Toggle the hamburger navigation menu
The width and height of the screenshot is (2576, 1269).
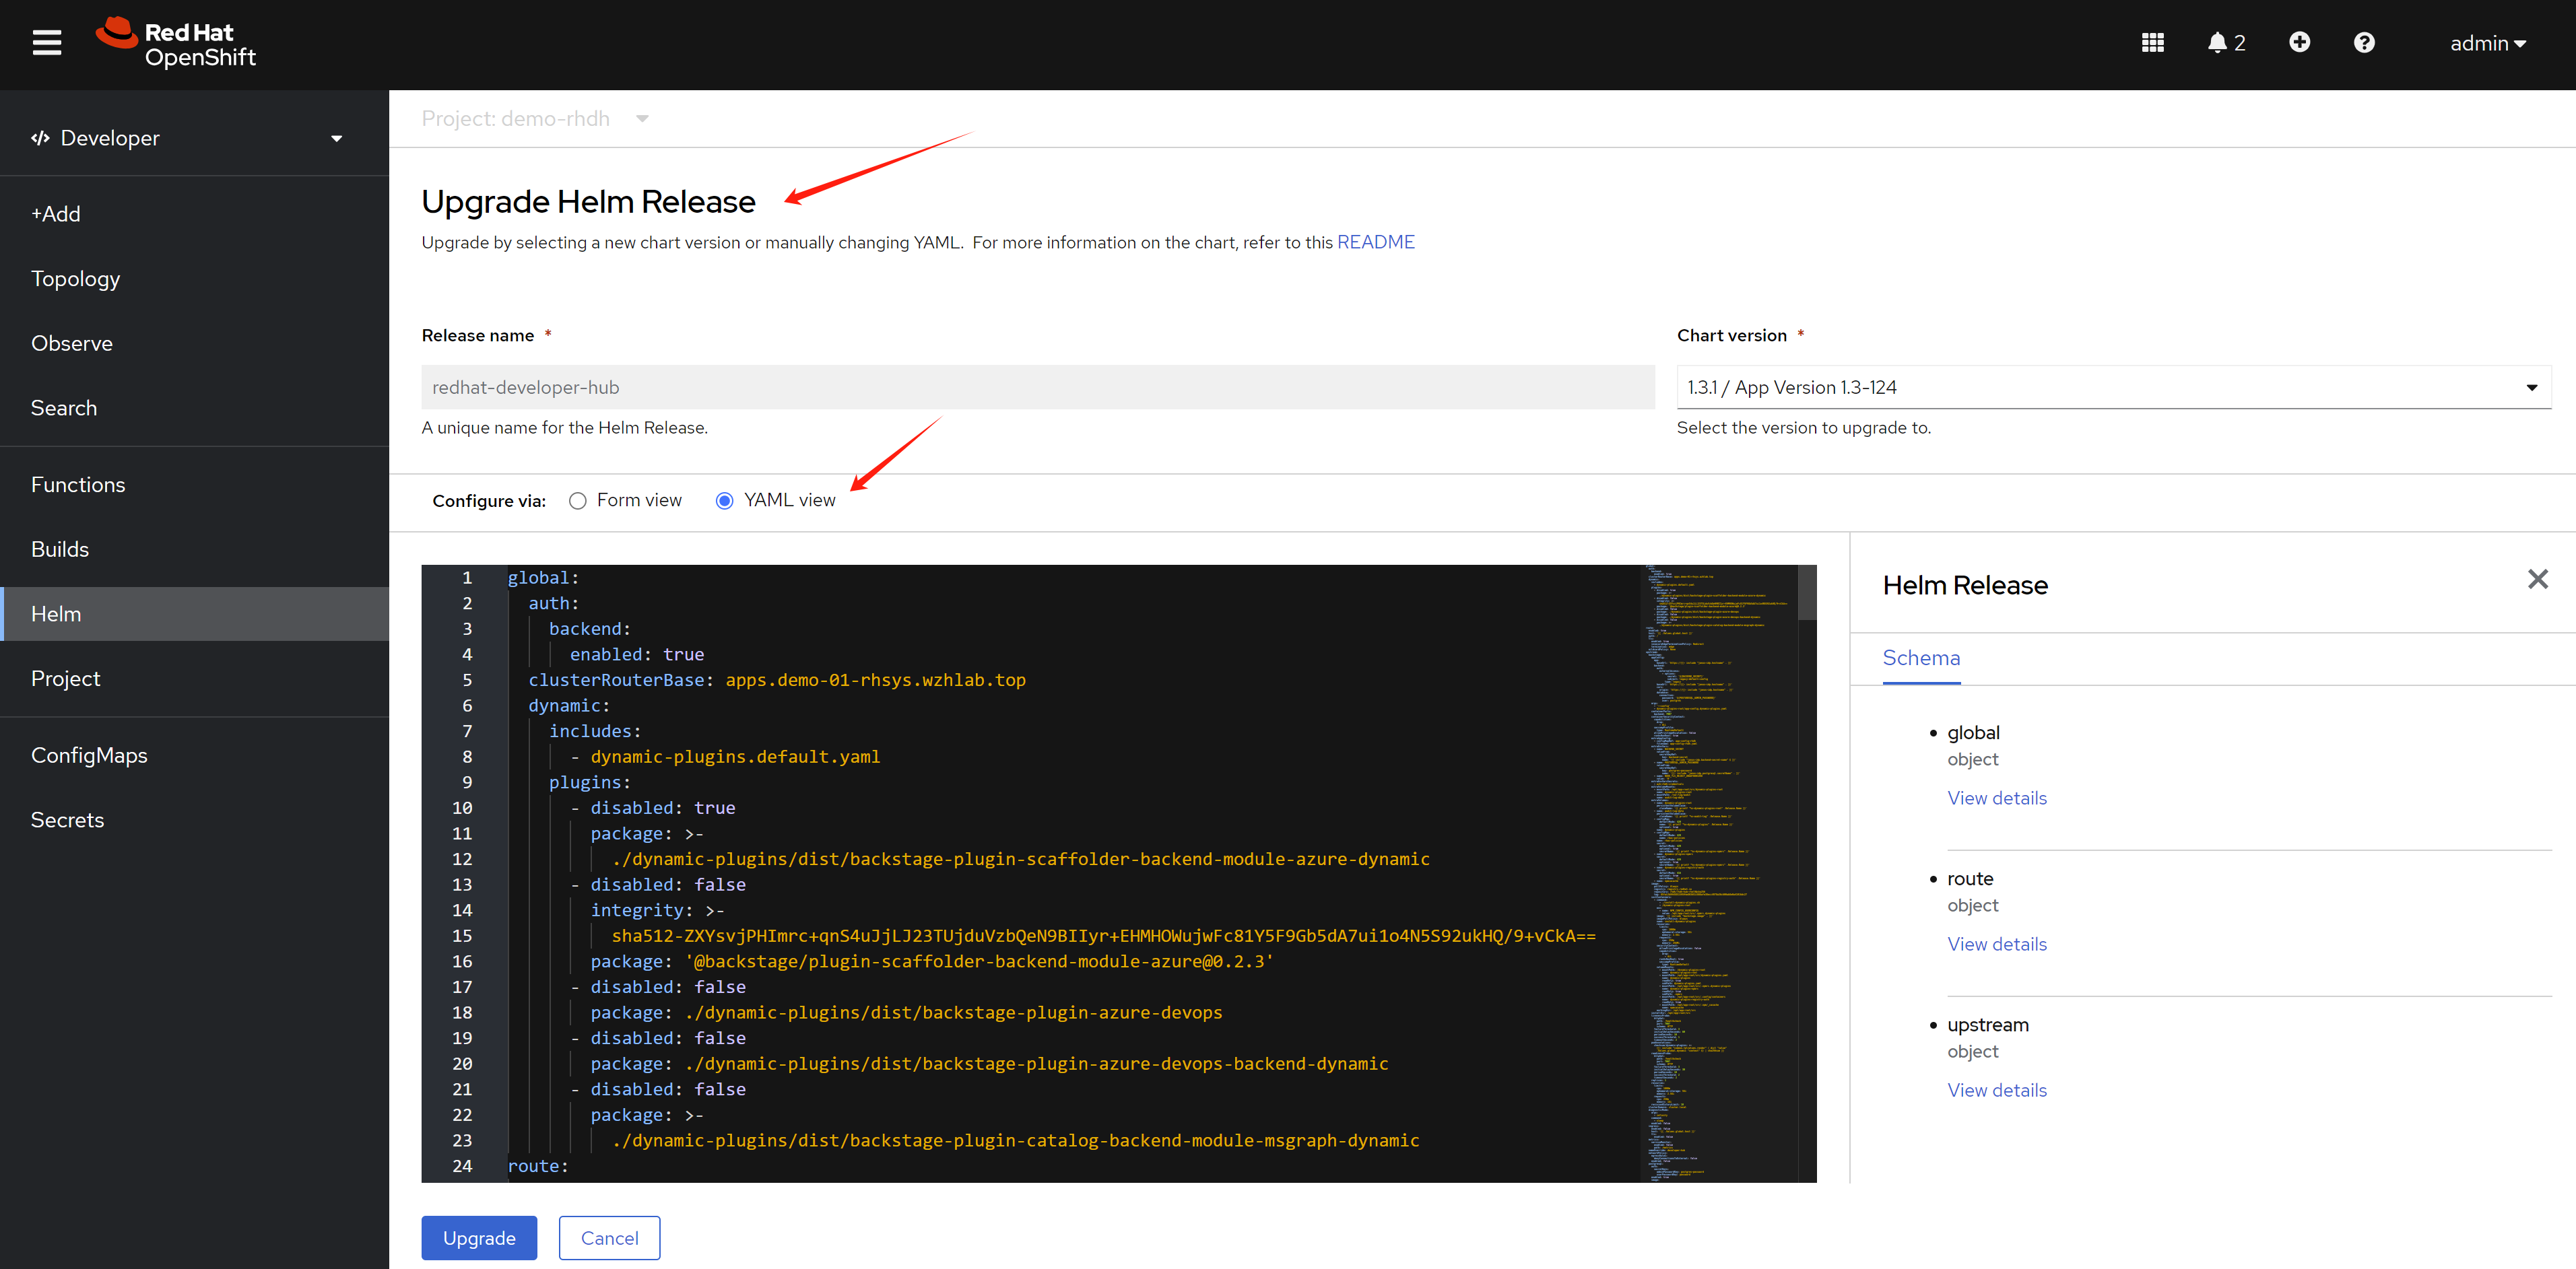[x=46, y=43]
